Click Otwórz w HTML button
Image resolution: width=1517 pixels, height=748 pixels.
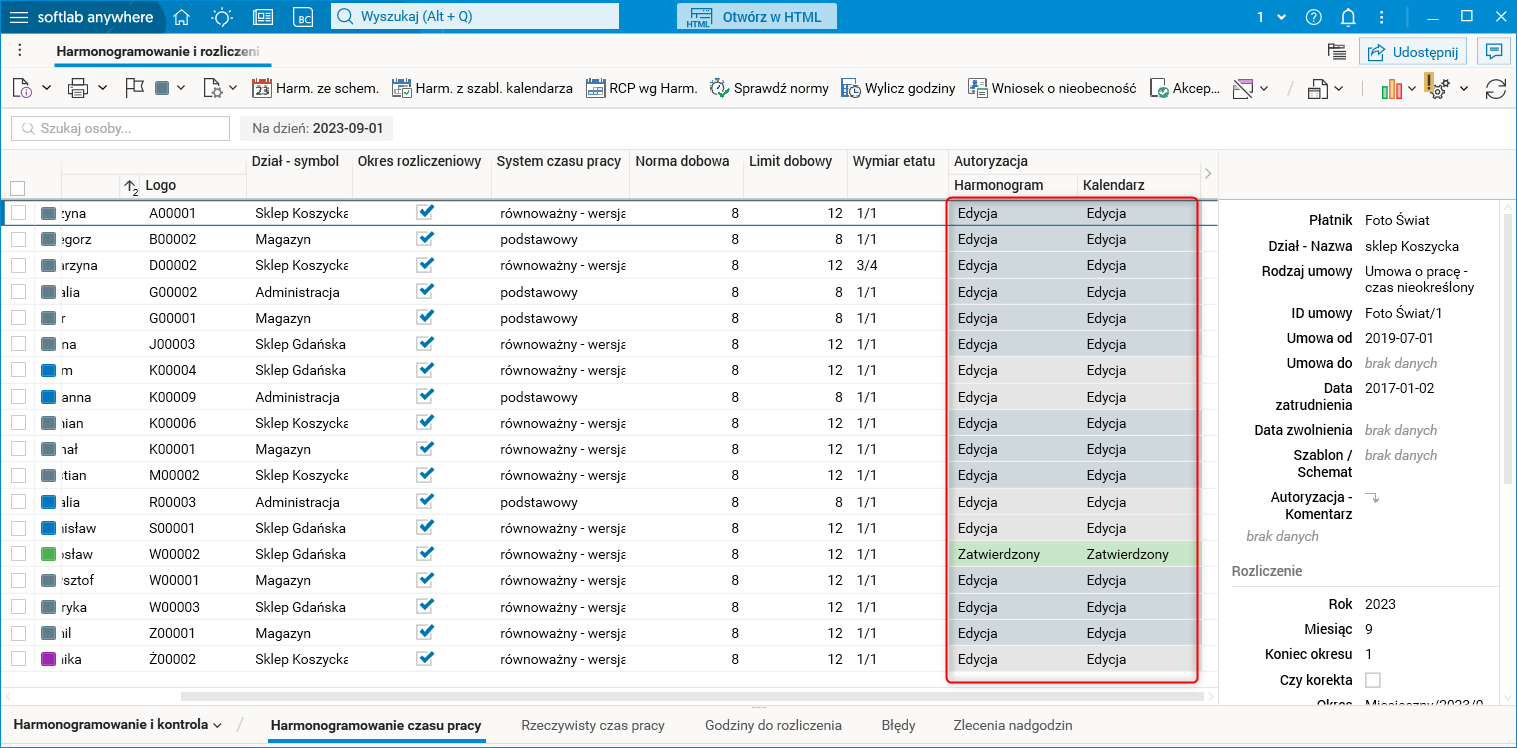pos(756,17)
